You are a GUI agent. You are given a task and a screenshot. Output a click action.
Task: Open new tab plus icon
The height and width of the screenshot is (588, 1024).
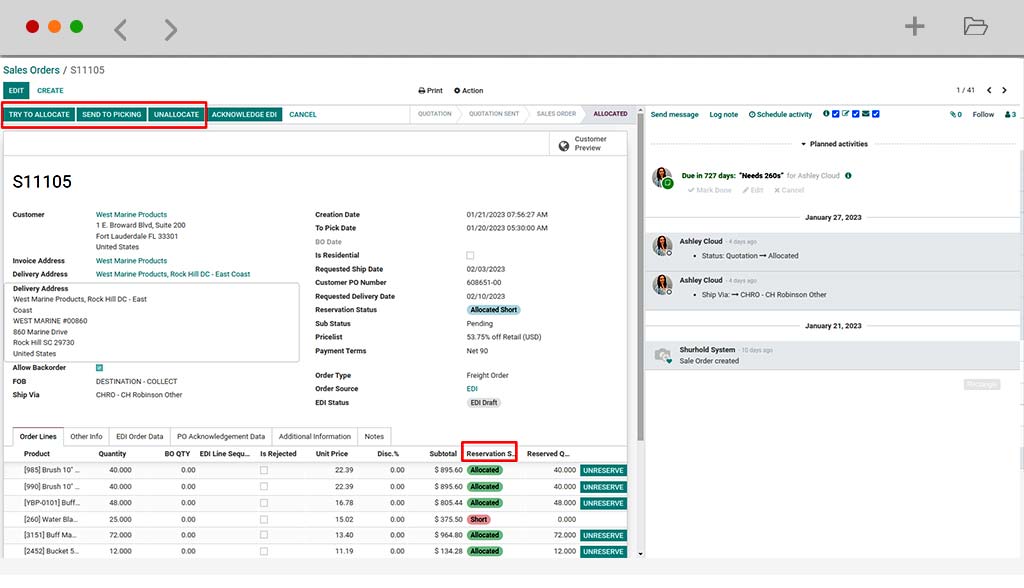coord(914,26)
